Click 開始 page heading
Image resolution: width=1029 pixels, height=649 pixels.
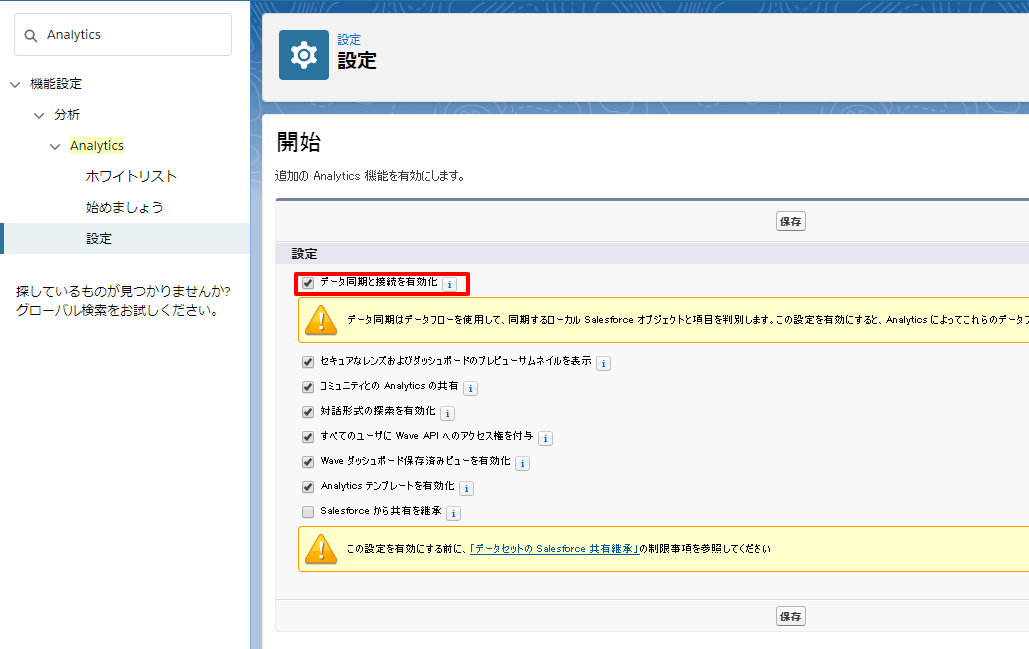click(299, 142)
